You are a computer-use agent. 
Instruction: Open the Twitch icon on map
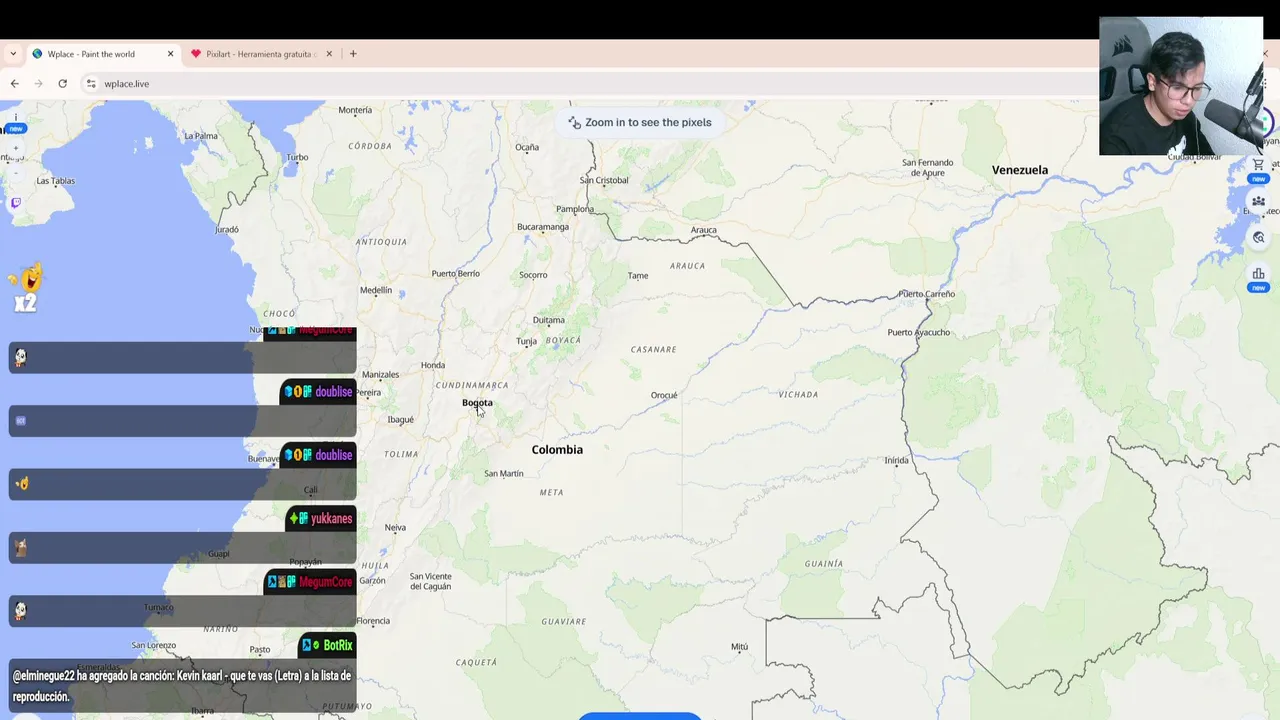tap(15, 203)
